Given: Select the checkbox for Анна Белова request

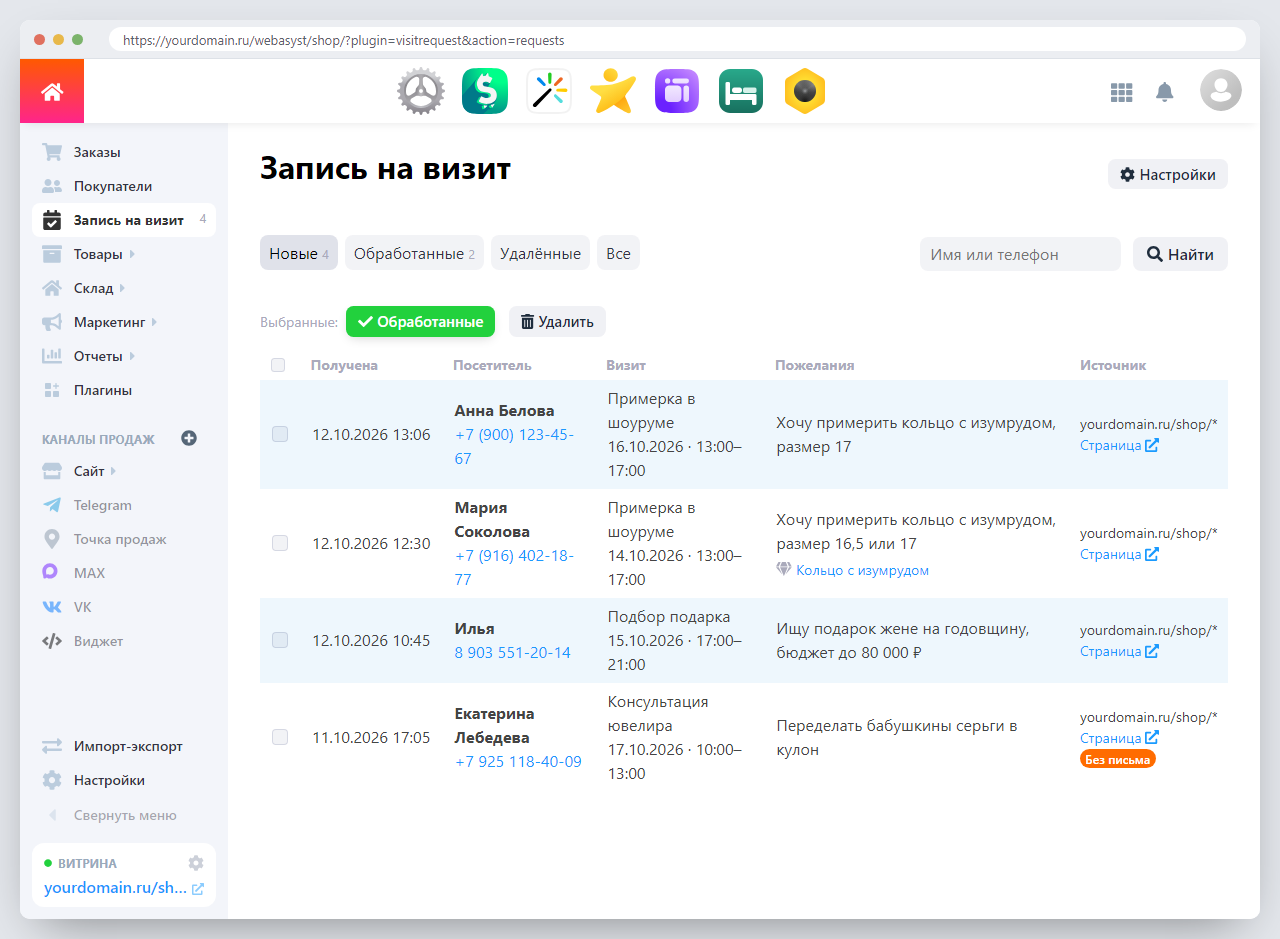Looking at the screenshot, I should coord(280,434).
